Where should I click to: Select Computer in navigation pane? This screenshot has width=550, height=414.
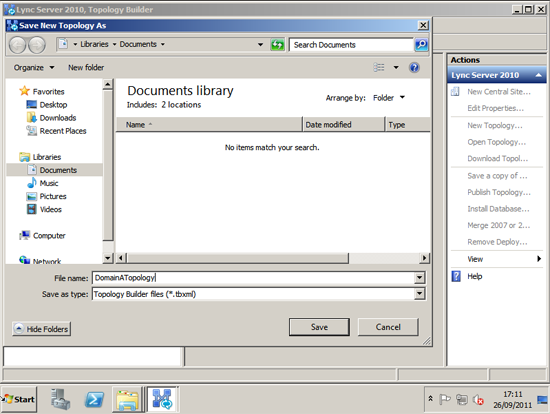pyautogui.click(x=49, y=235)
